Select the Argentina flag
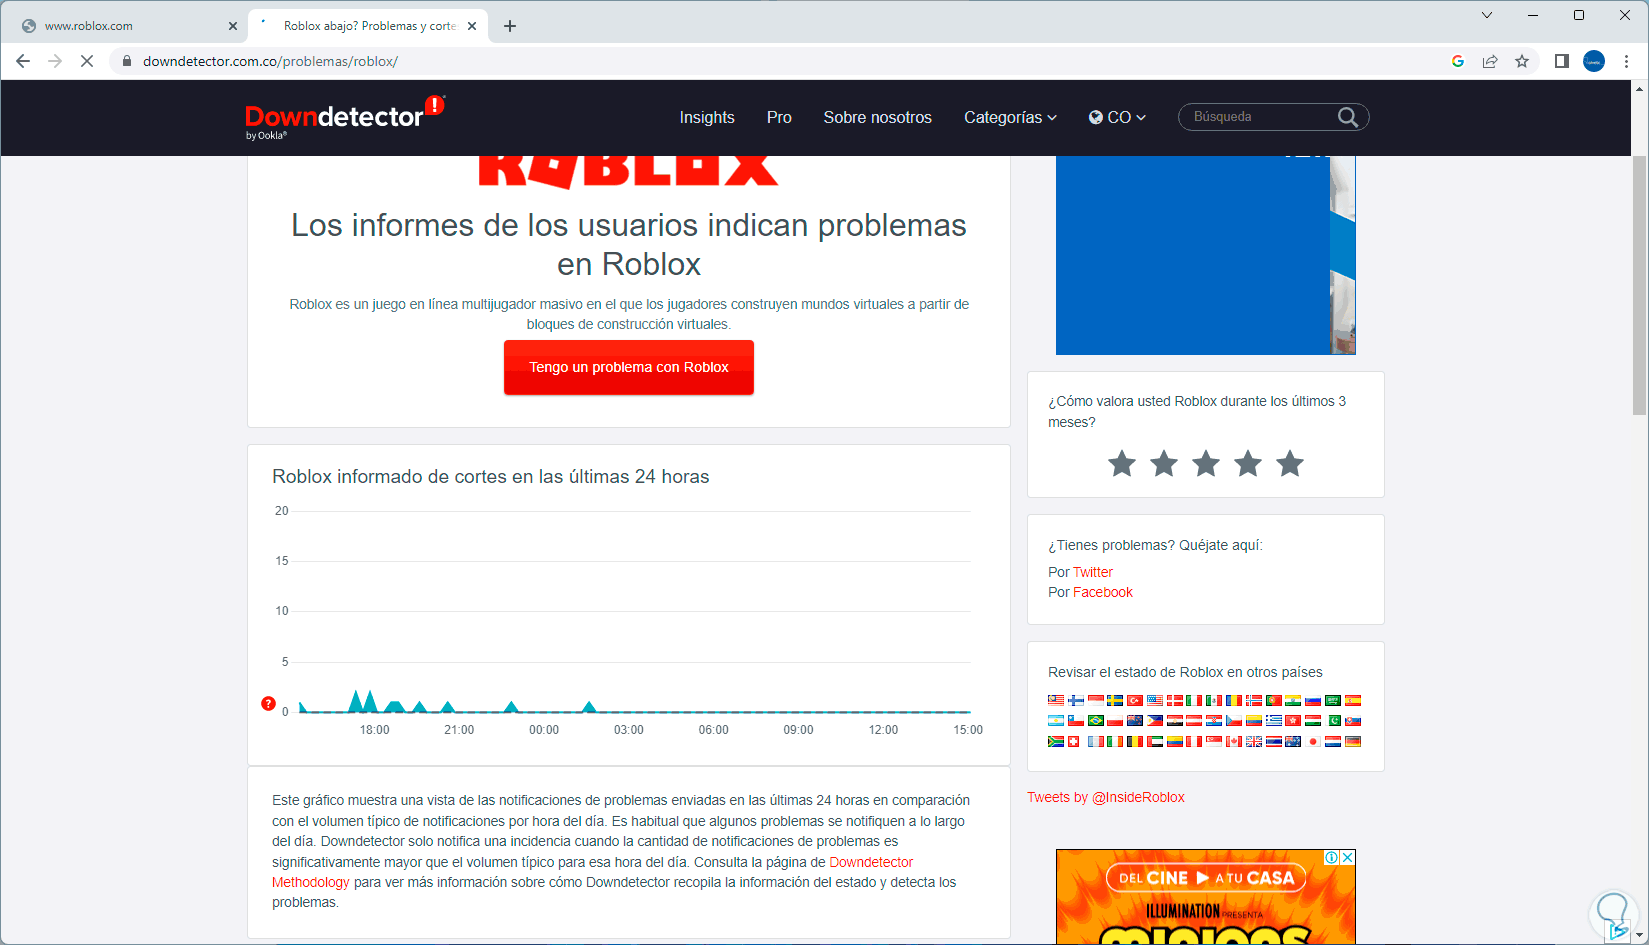This screenshot has height=945, width=1649. click(1056, 721)
